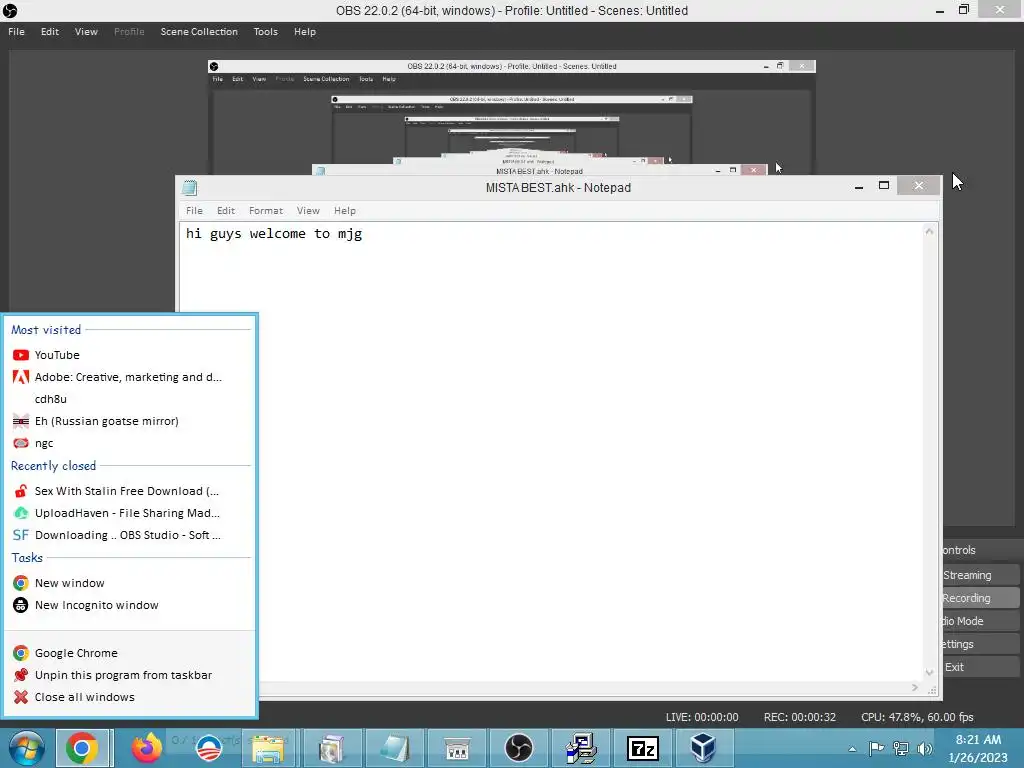Click the network tray icon

click(x=901, y=748)
